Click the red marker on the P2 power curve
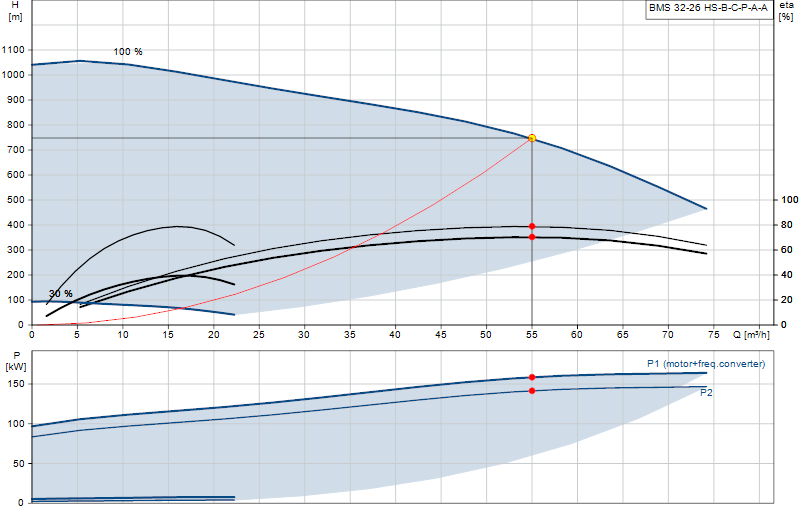The height and width of the screenshot is (520, 800). point(532,391)
